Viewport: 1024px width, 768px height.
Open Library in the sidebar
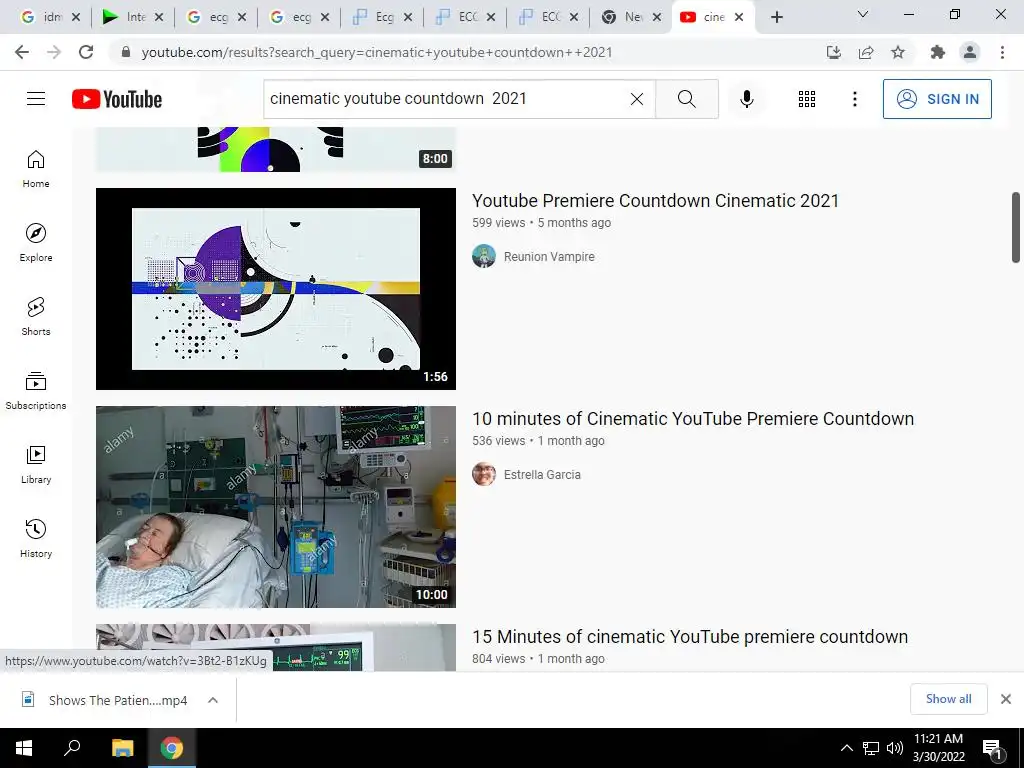(x=36, y=464)
